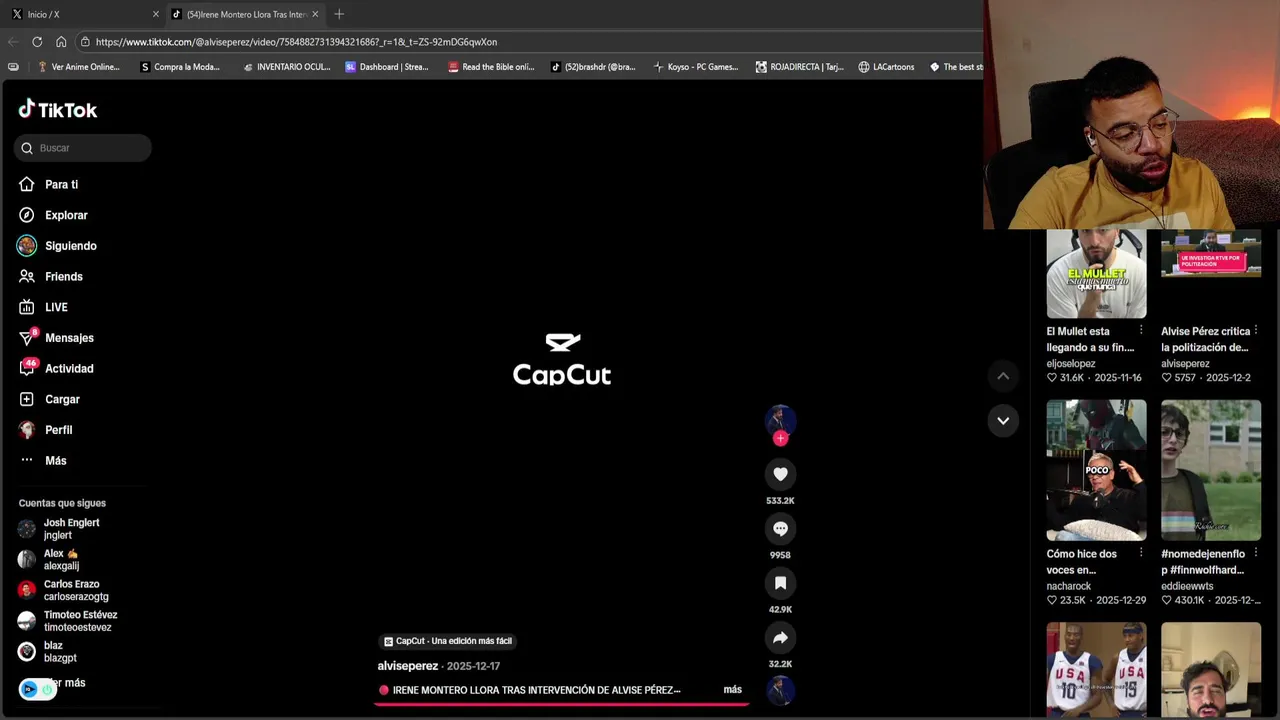Follow creator with red plus badge
The image size is (1280, 720).
pyautogui.click(x=780, y=438)
